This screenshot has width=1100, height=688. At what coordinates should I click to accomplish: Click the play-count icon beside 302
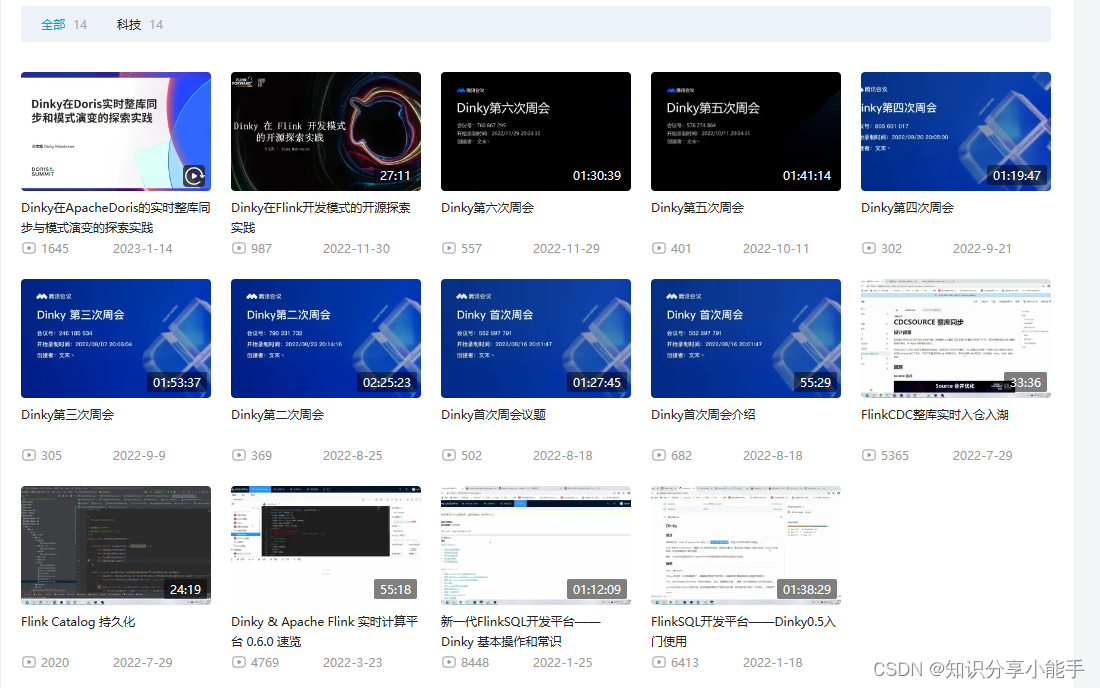tap(868, 248)
